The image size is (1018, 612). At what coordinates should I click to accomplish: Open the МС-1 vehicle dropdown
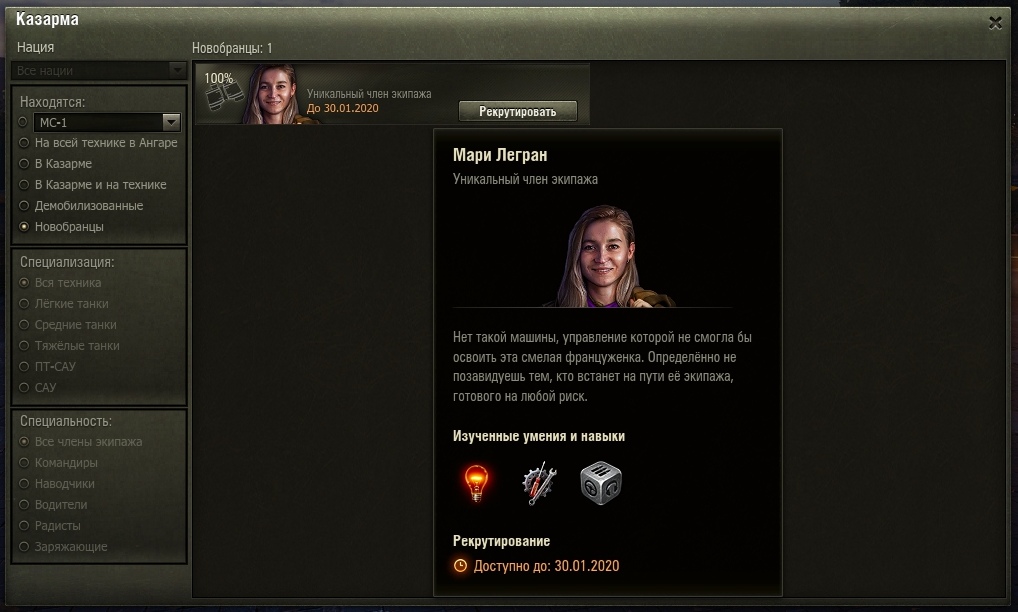pos(107,122)
